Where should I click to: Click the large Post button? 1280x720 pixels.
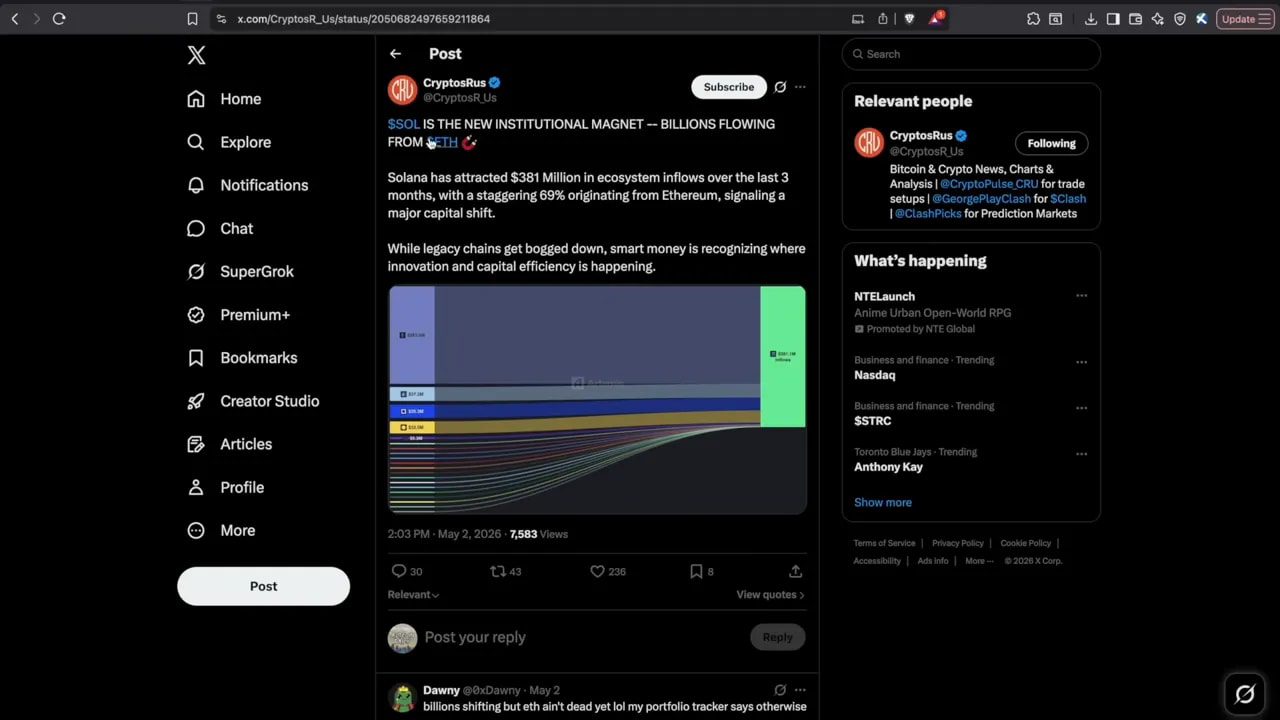point(264,586)
